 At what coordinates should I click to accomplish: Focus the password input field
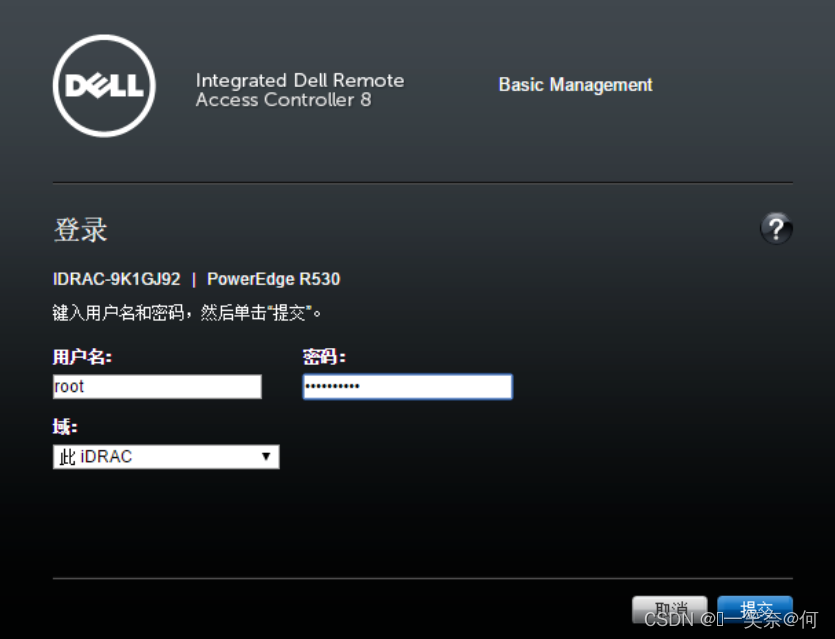pos(408,387)
